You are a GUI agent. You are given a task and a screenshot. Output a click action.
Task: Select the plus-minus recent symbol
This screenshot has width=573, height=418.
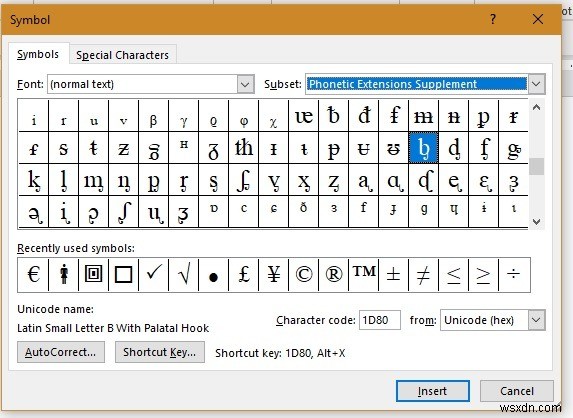tap(394, 274)
